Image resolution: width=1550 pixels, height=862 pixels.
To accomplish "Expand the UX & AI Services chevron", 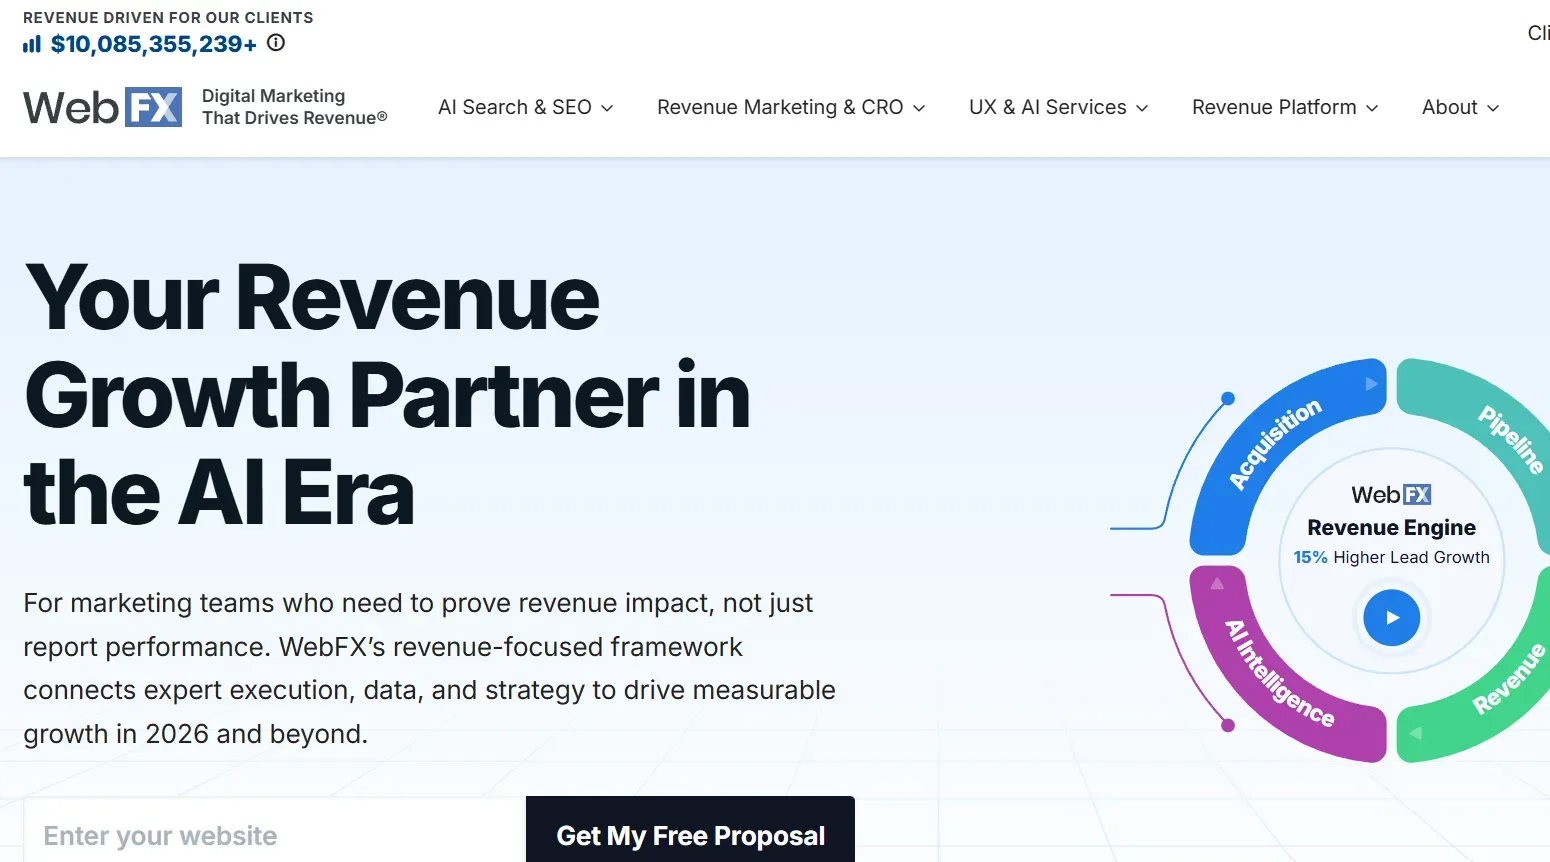I will pyautogui.click(x=1142, y=108).
